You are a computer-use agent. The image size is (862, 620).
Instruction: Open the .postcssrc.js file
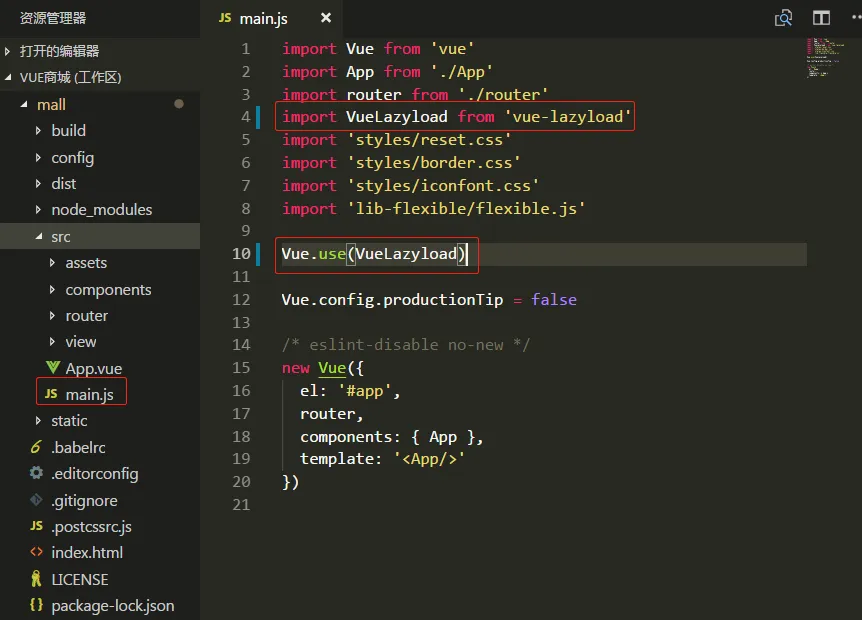point(91,526)
